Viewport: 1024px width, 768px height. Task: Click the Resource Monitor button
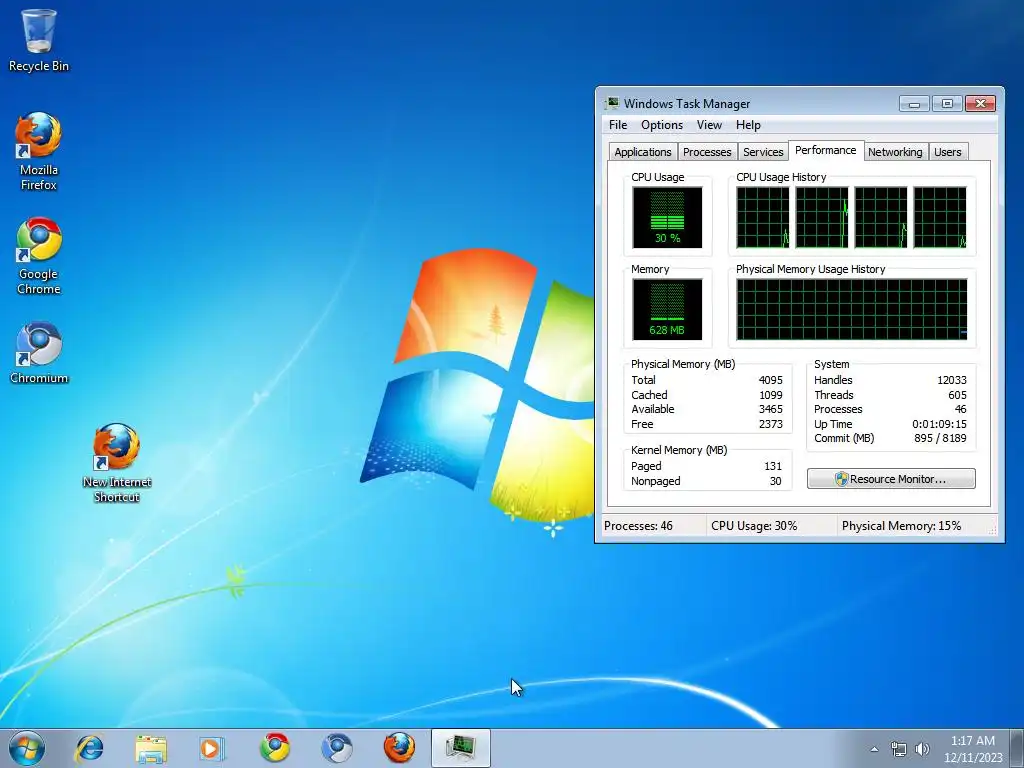pos(891,479)
